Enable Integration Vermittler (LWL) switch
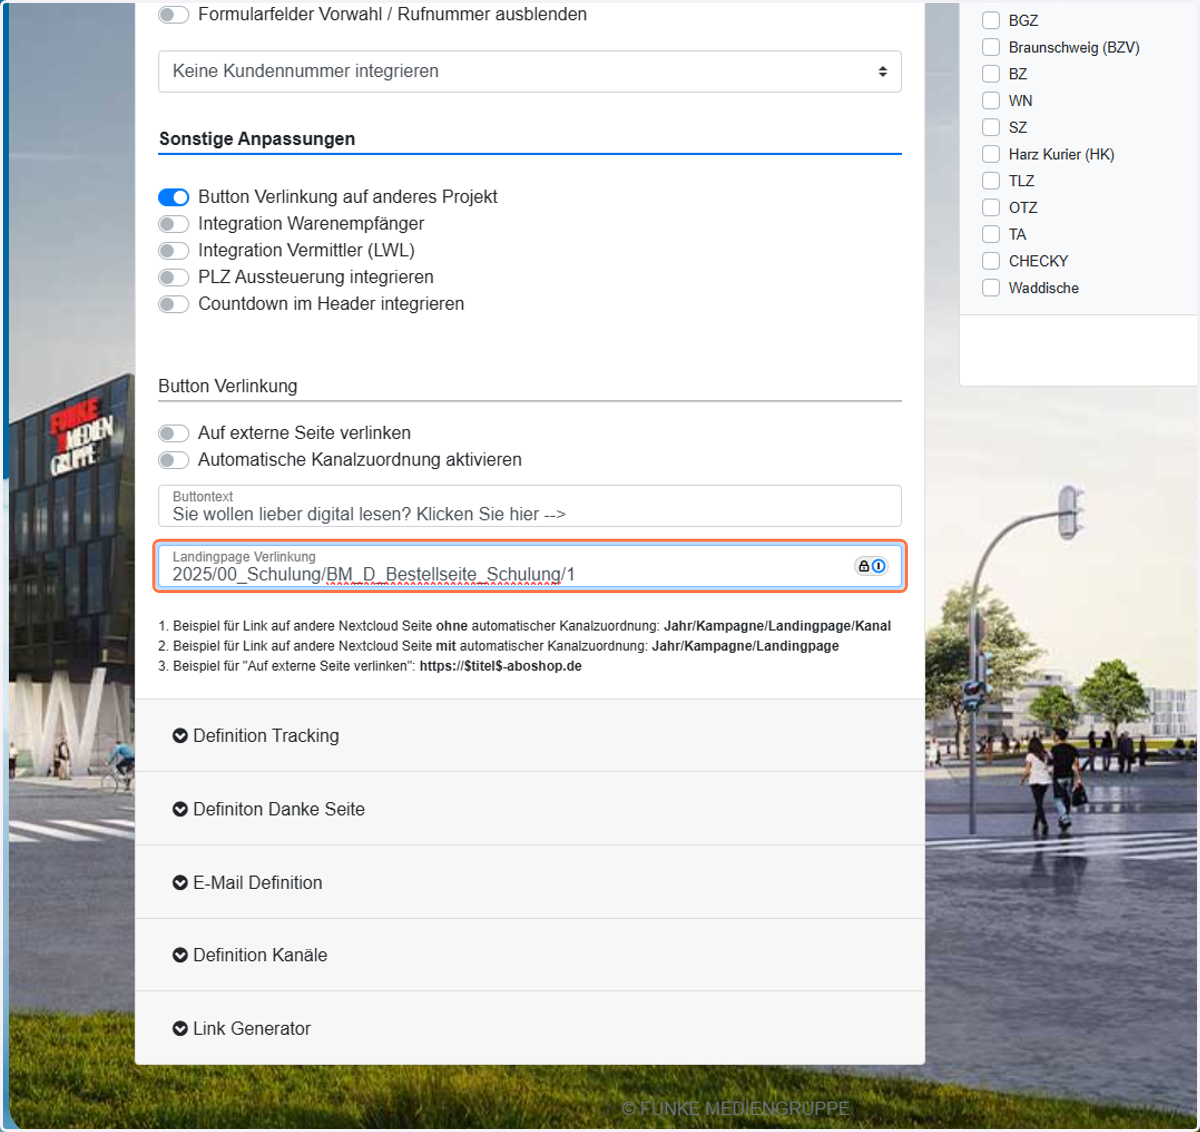This screenshot has width=1200, height=1132. pyautogui.click(x=174, y=251)
